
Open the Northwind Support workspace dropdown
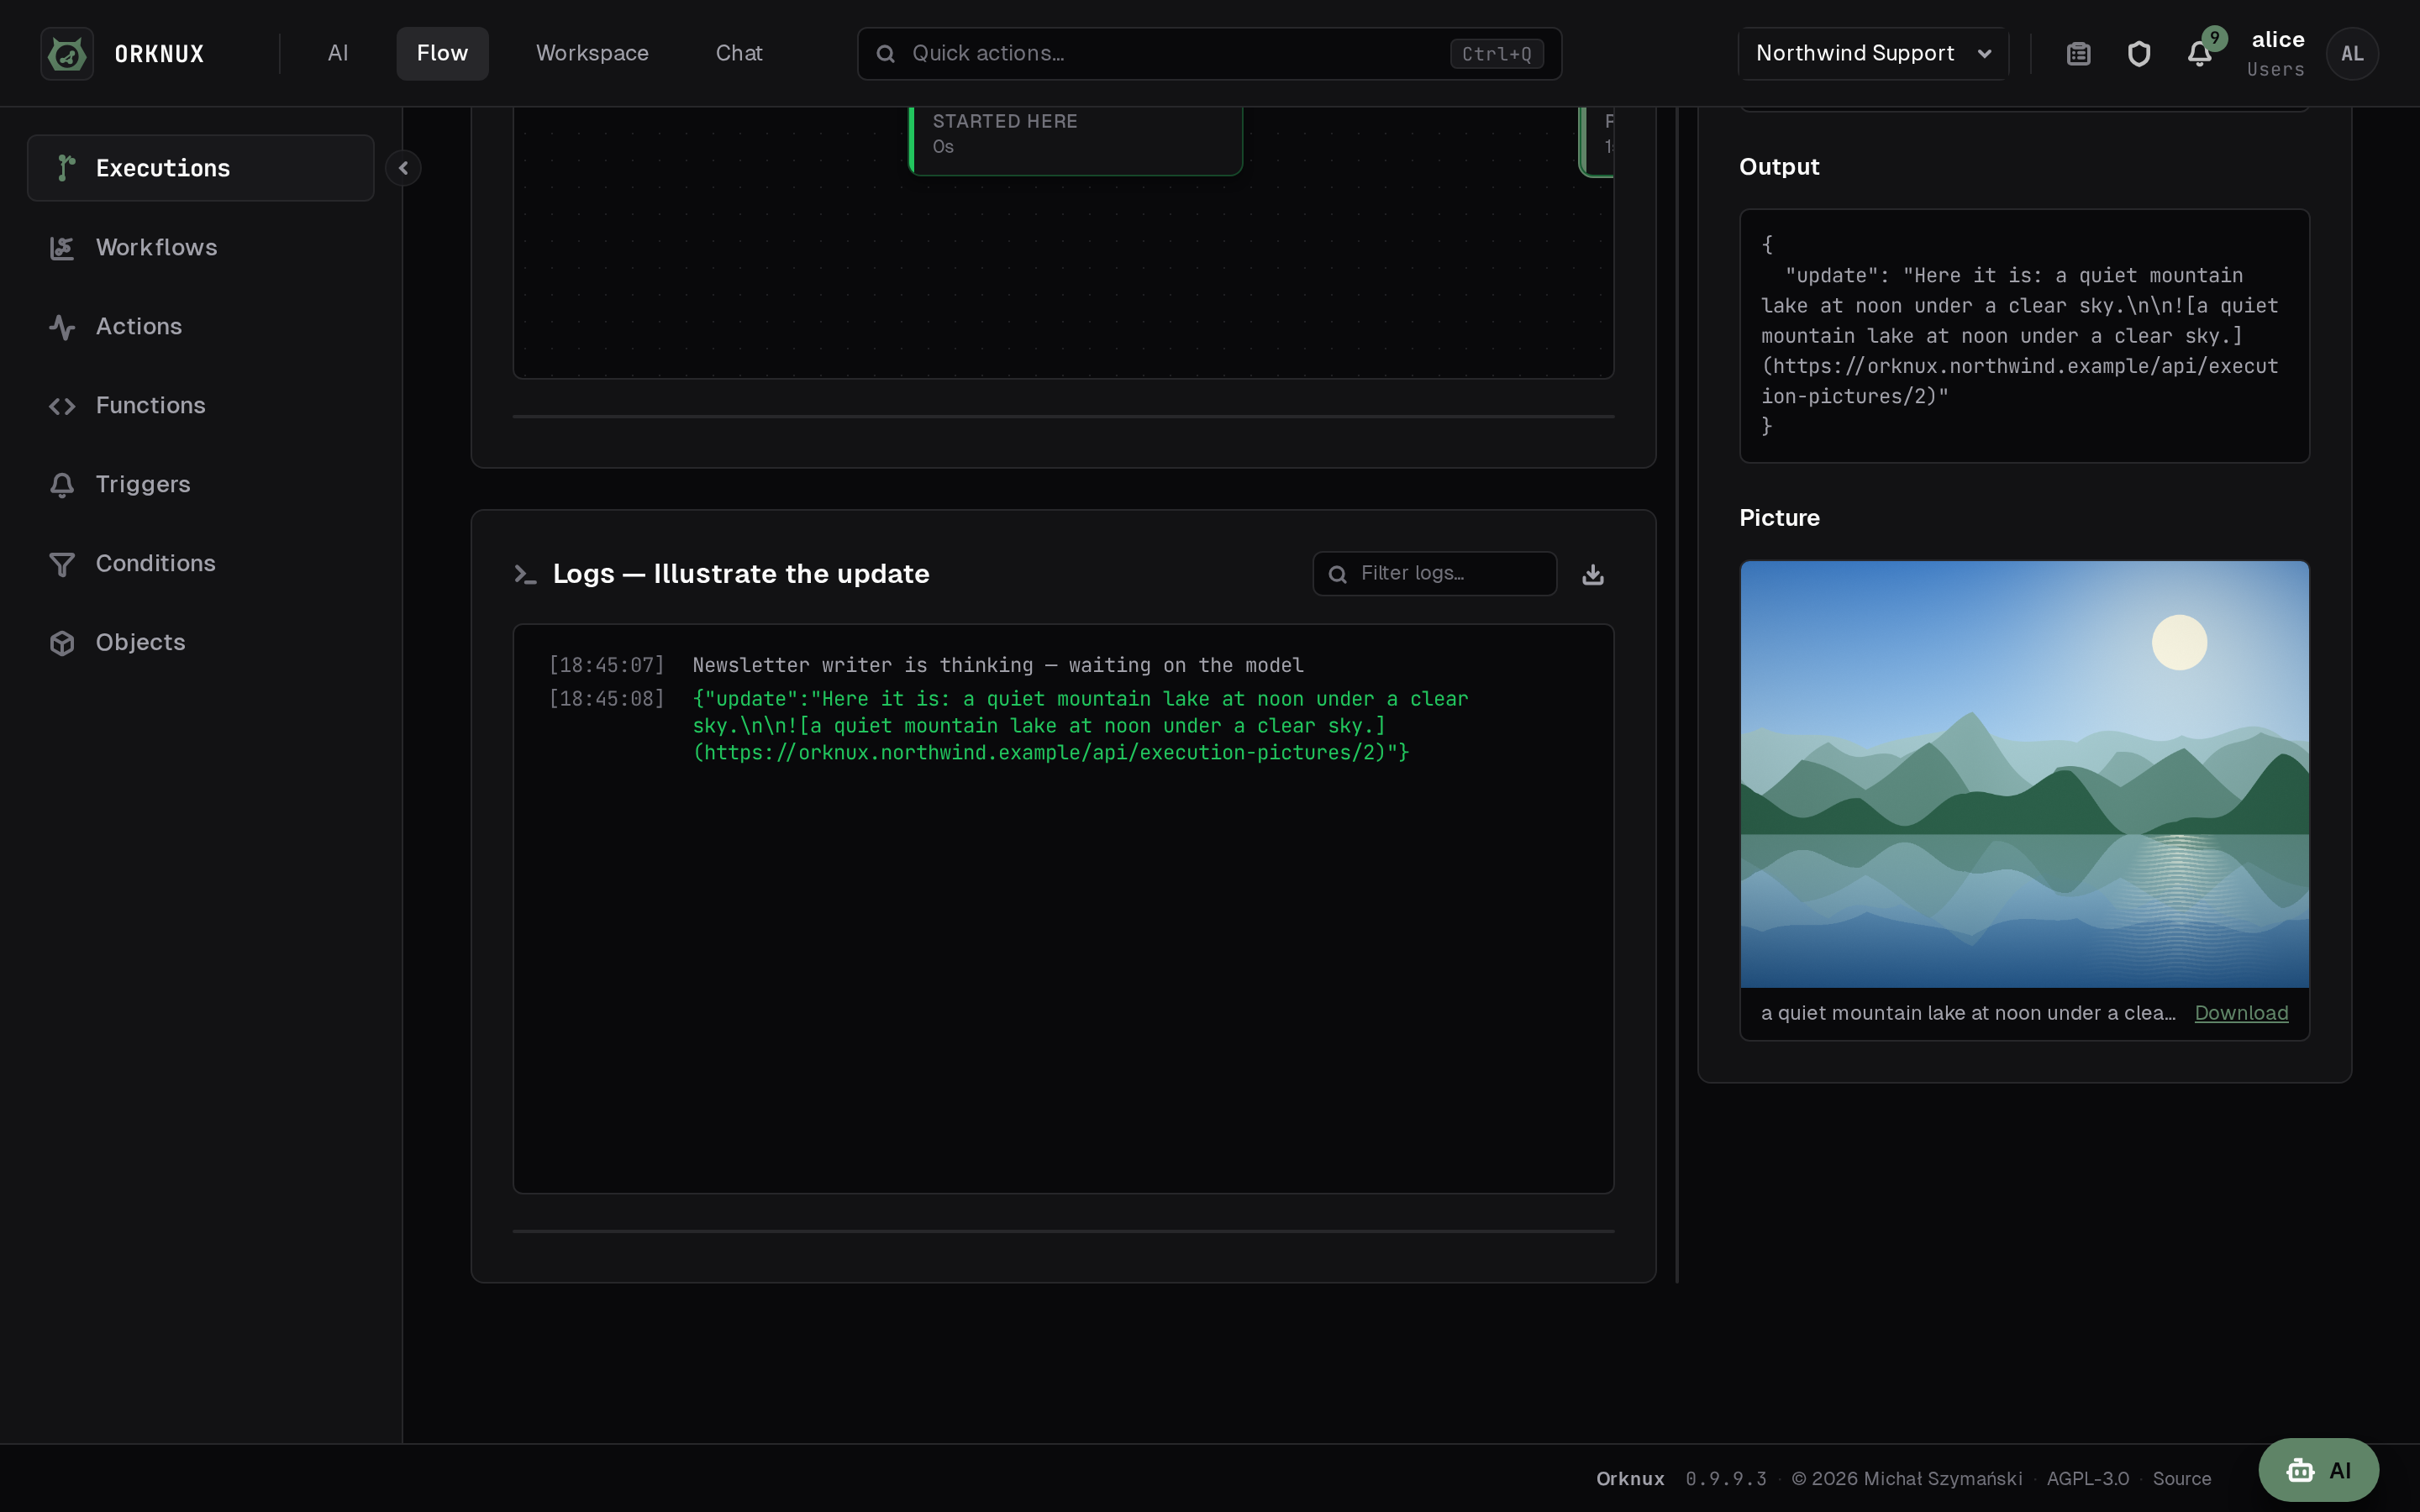click(x=1873, y=53)
